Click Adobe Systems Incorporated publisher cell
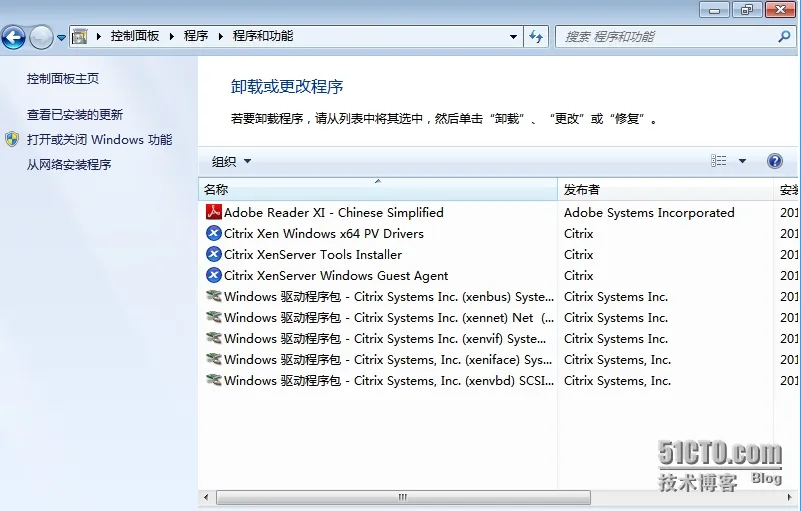 click(649, 213)
